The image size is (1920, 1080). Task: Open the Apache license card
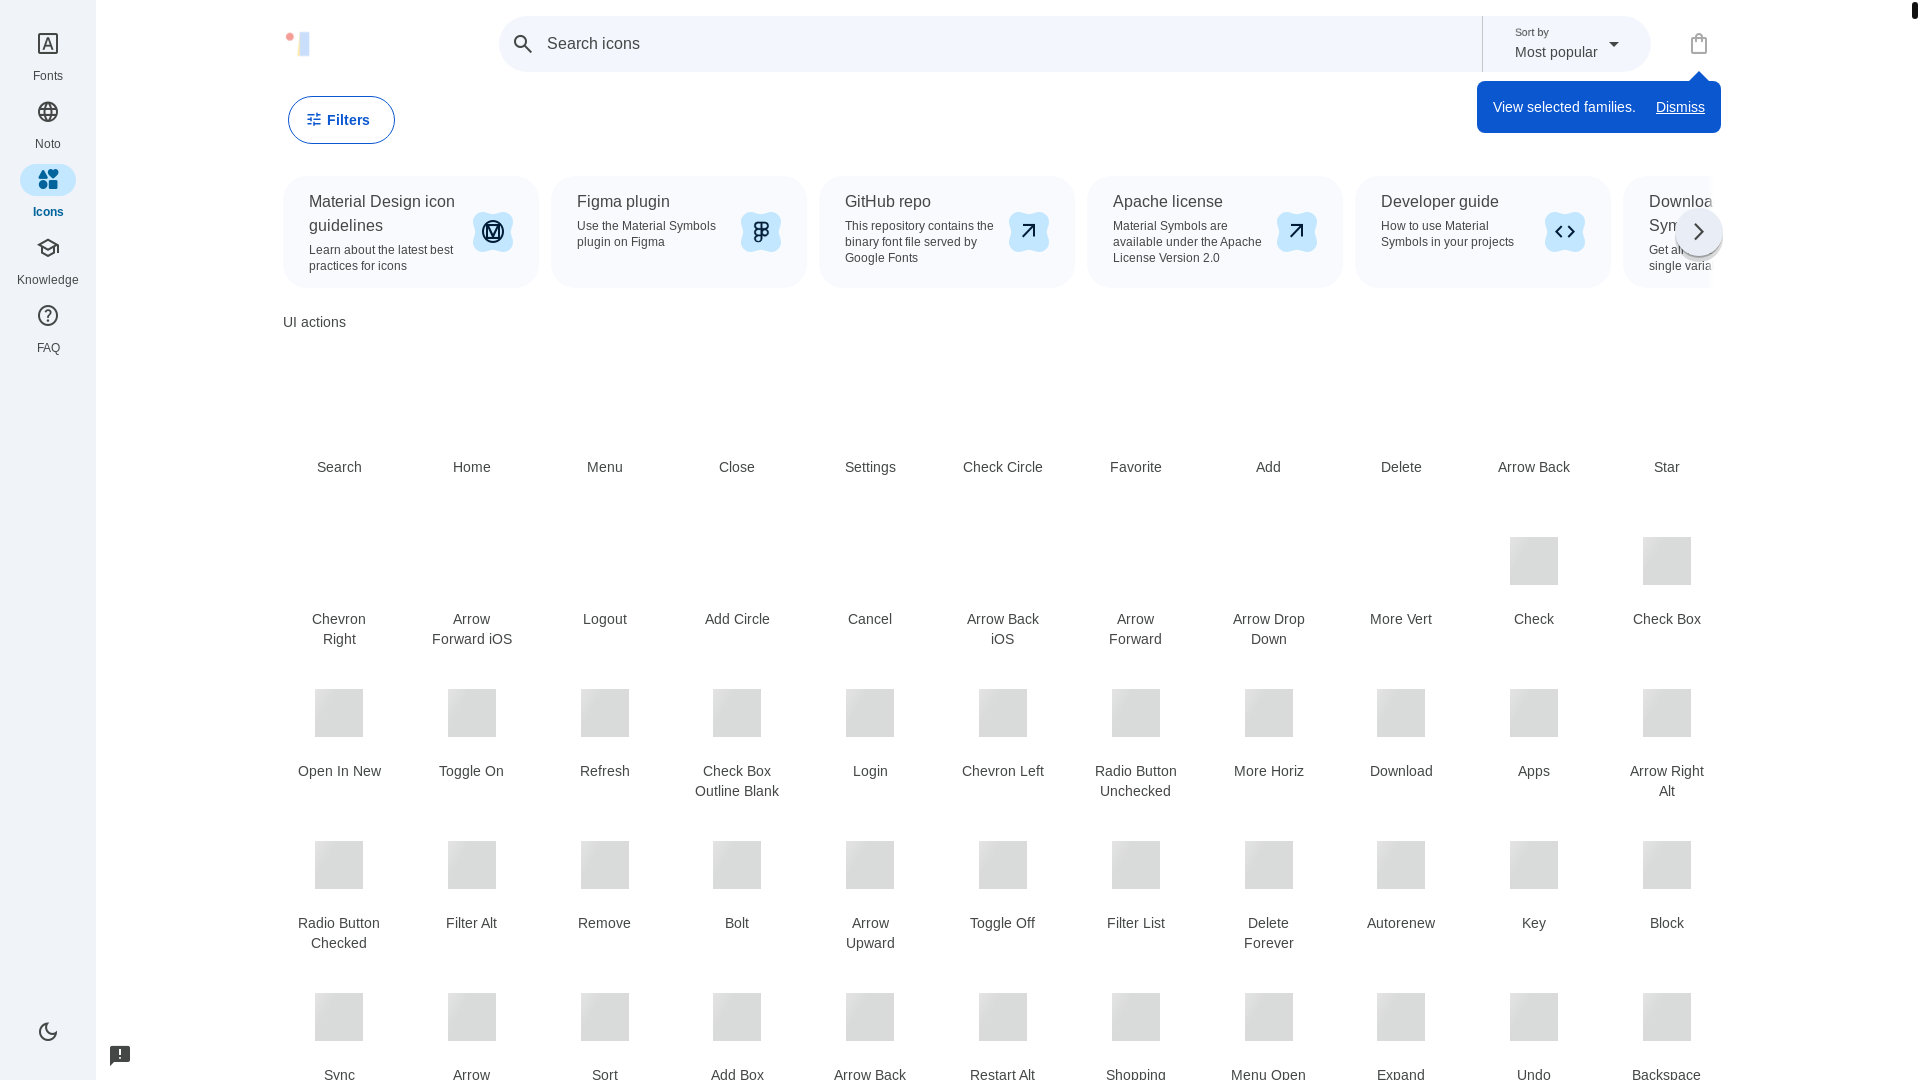point(1215,232)
